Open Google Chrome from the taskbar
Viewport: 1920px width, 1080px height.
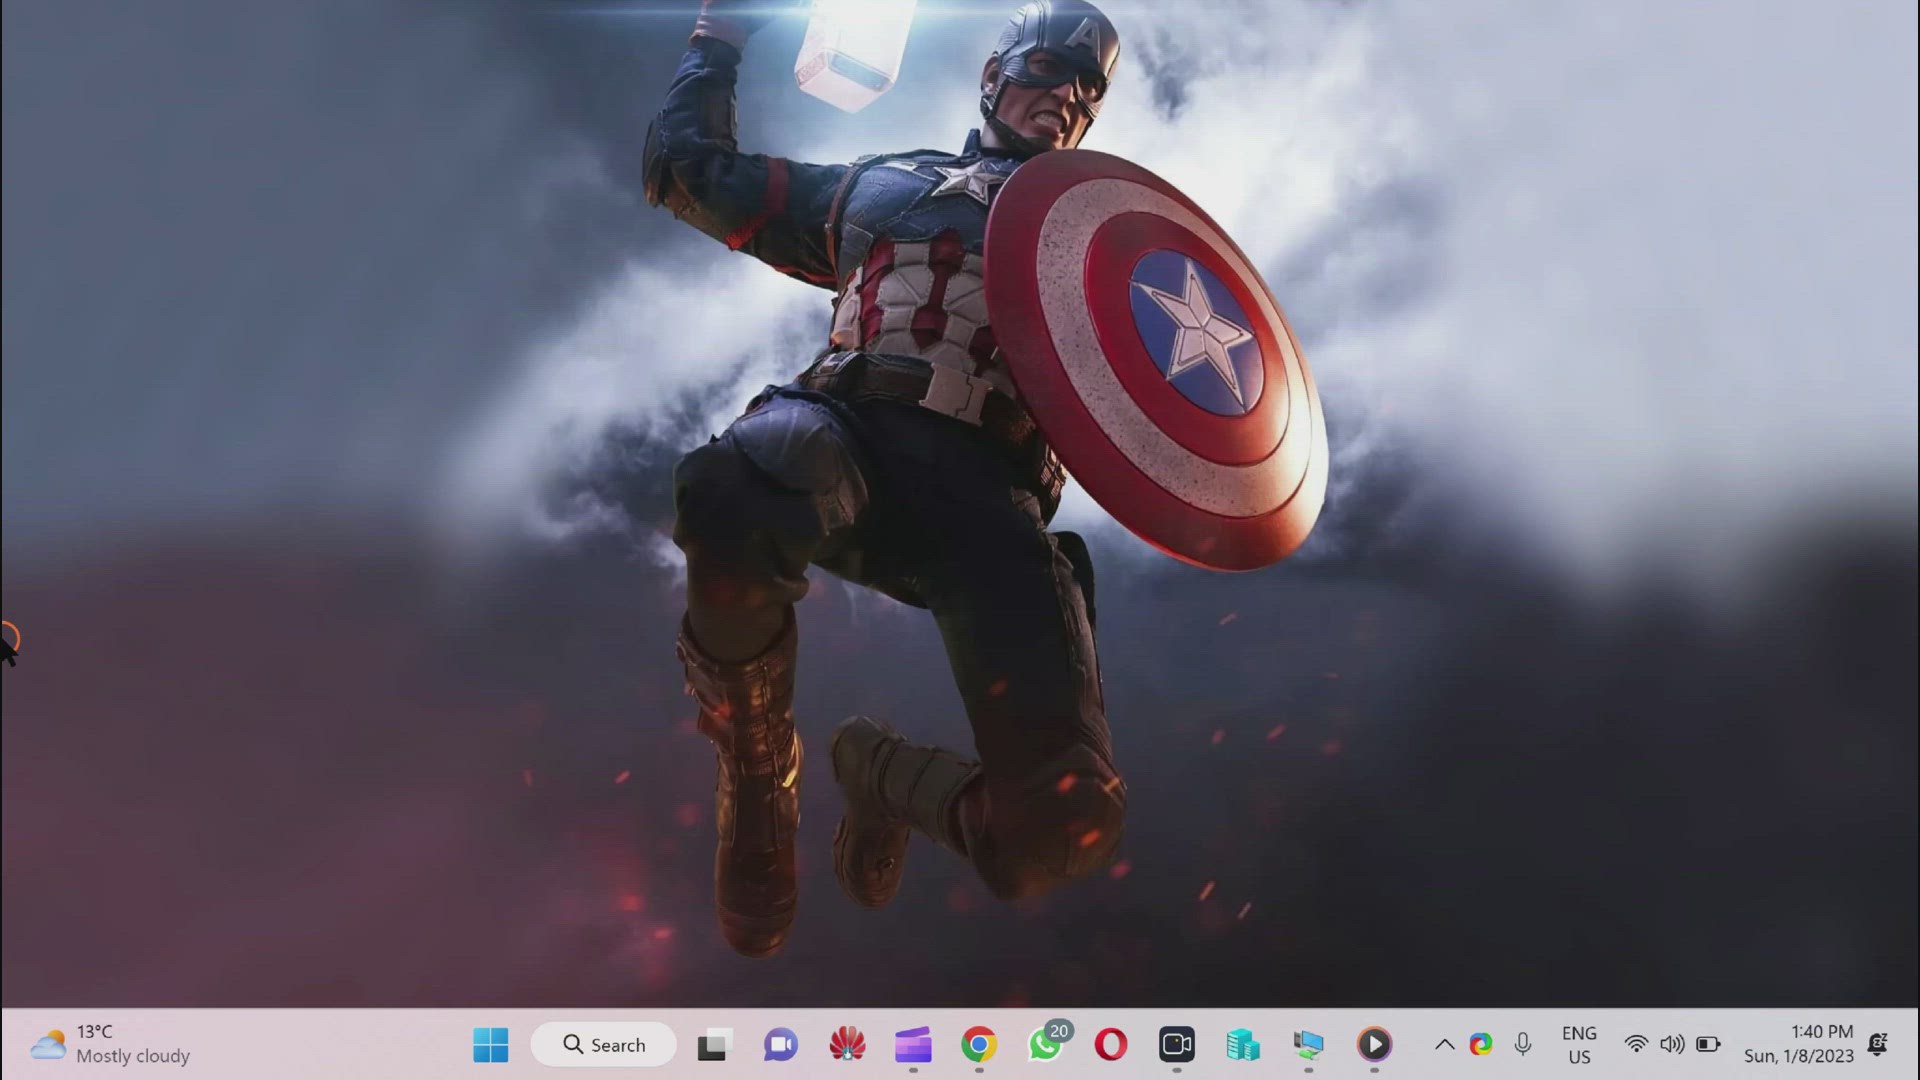pyautogui.click(x=979, y=1045)
